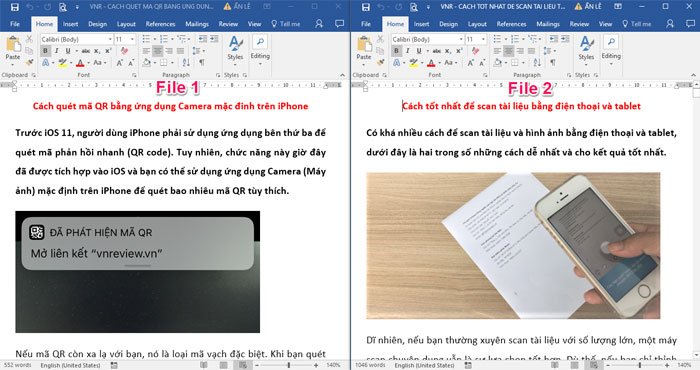Open font size dropdown in left window

132,39
